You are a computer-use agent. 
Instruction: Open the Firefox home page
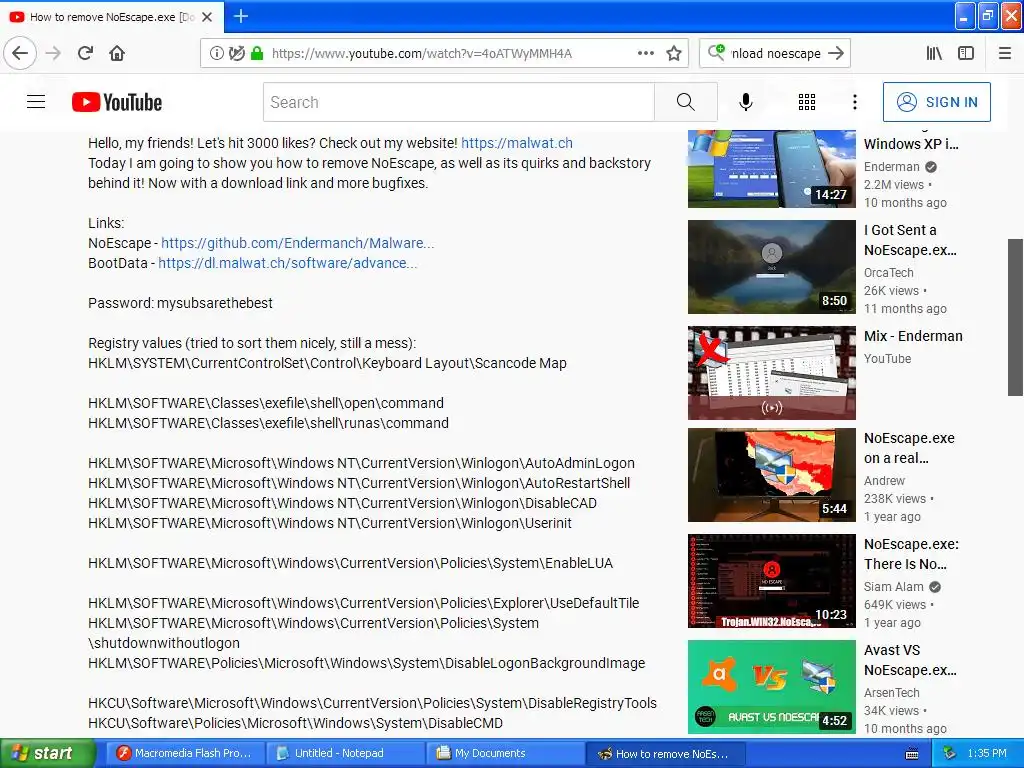(x=117, y=54)
